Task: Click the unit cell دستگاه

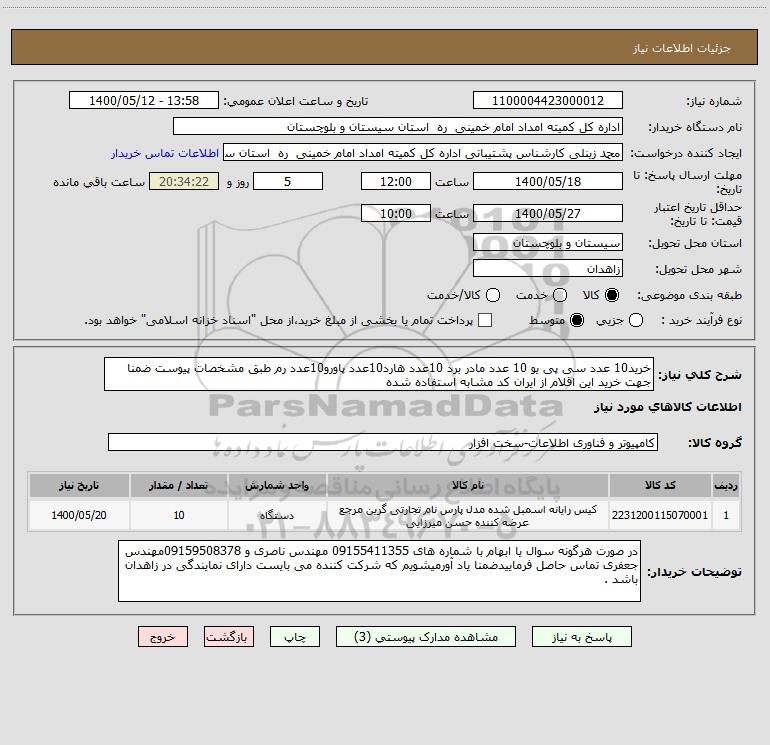Action: click(x=277, y=515)
